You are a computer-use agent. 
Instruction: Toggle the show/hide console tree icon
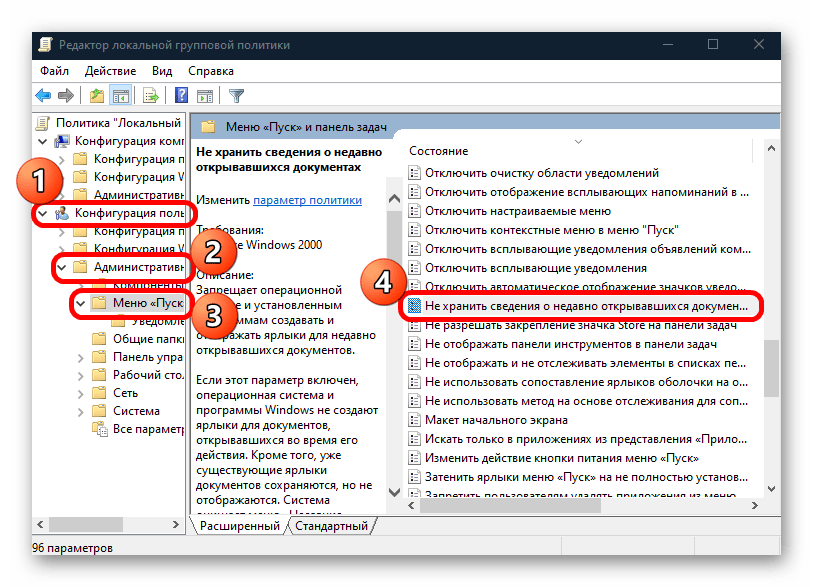coord(120,96)
